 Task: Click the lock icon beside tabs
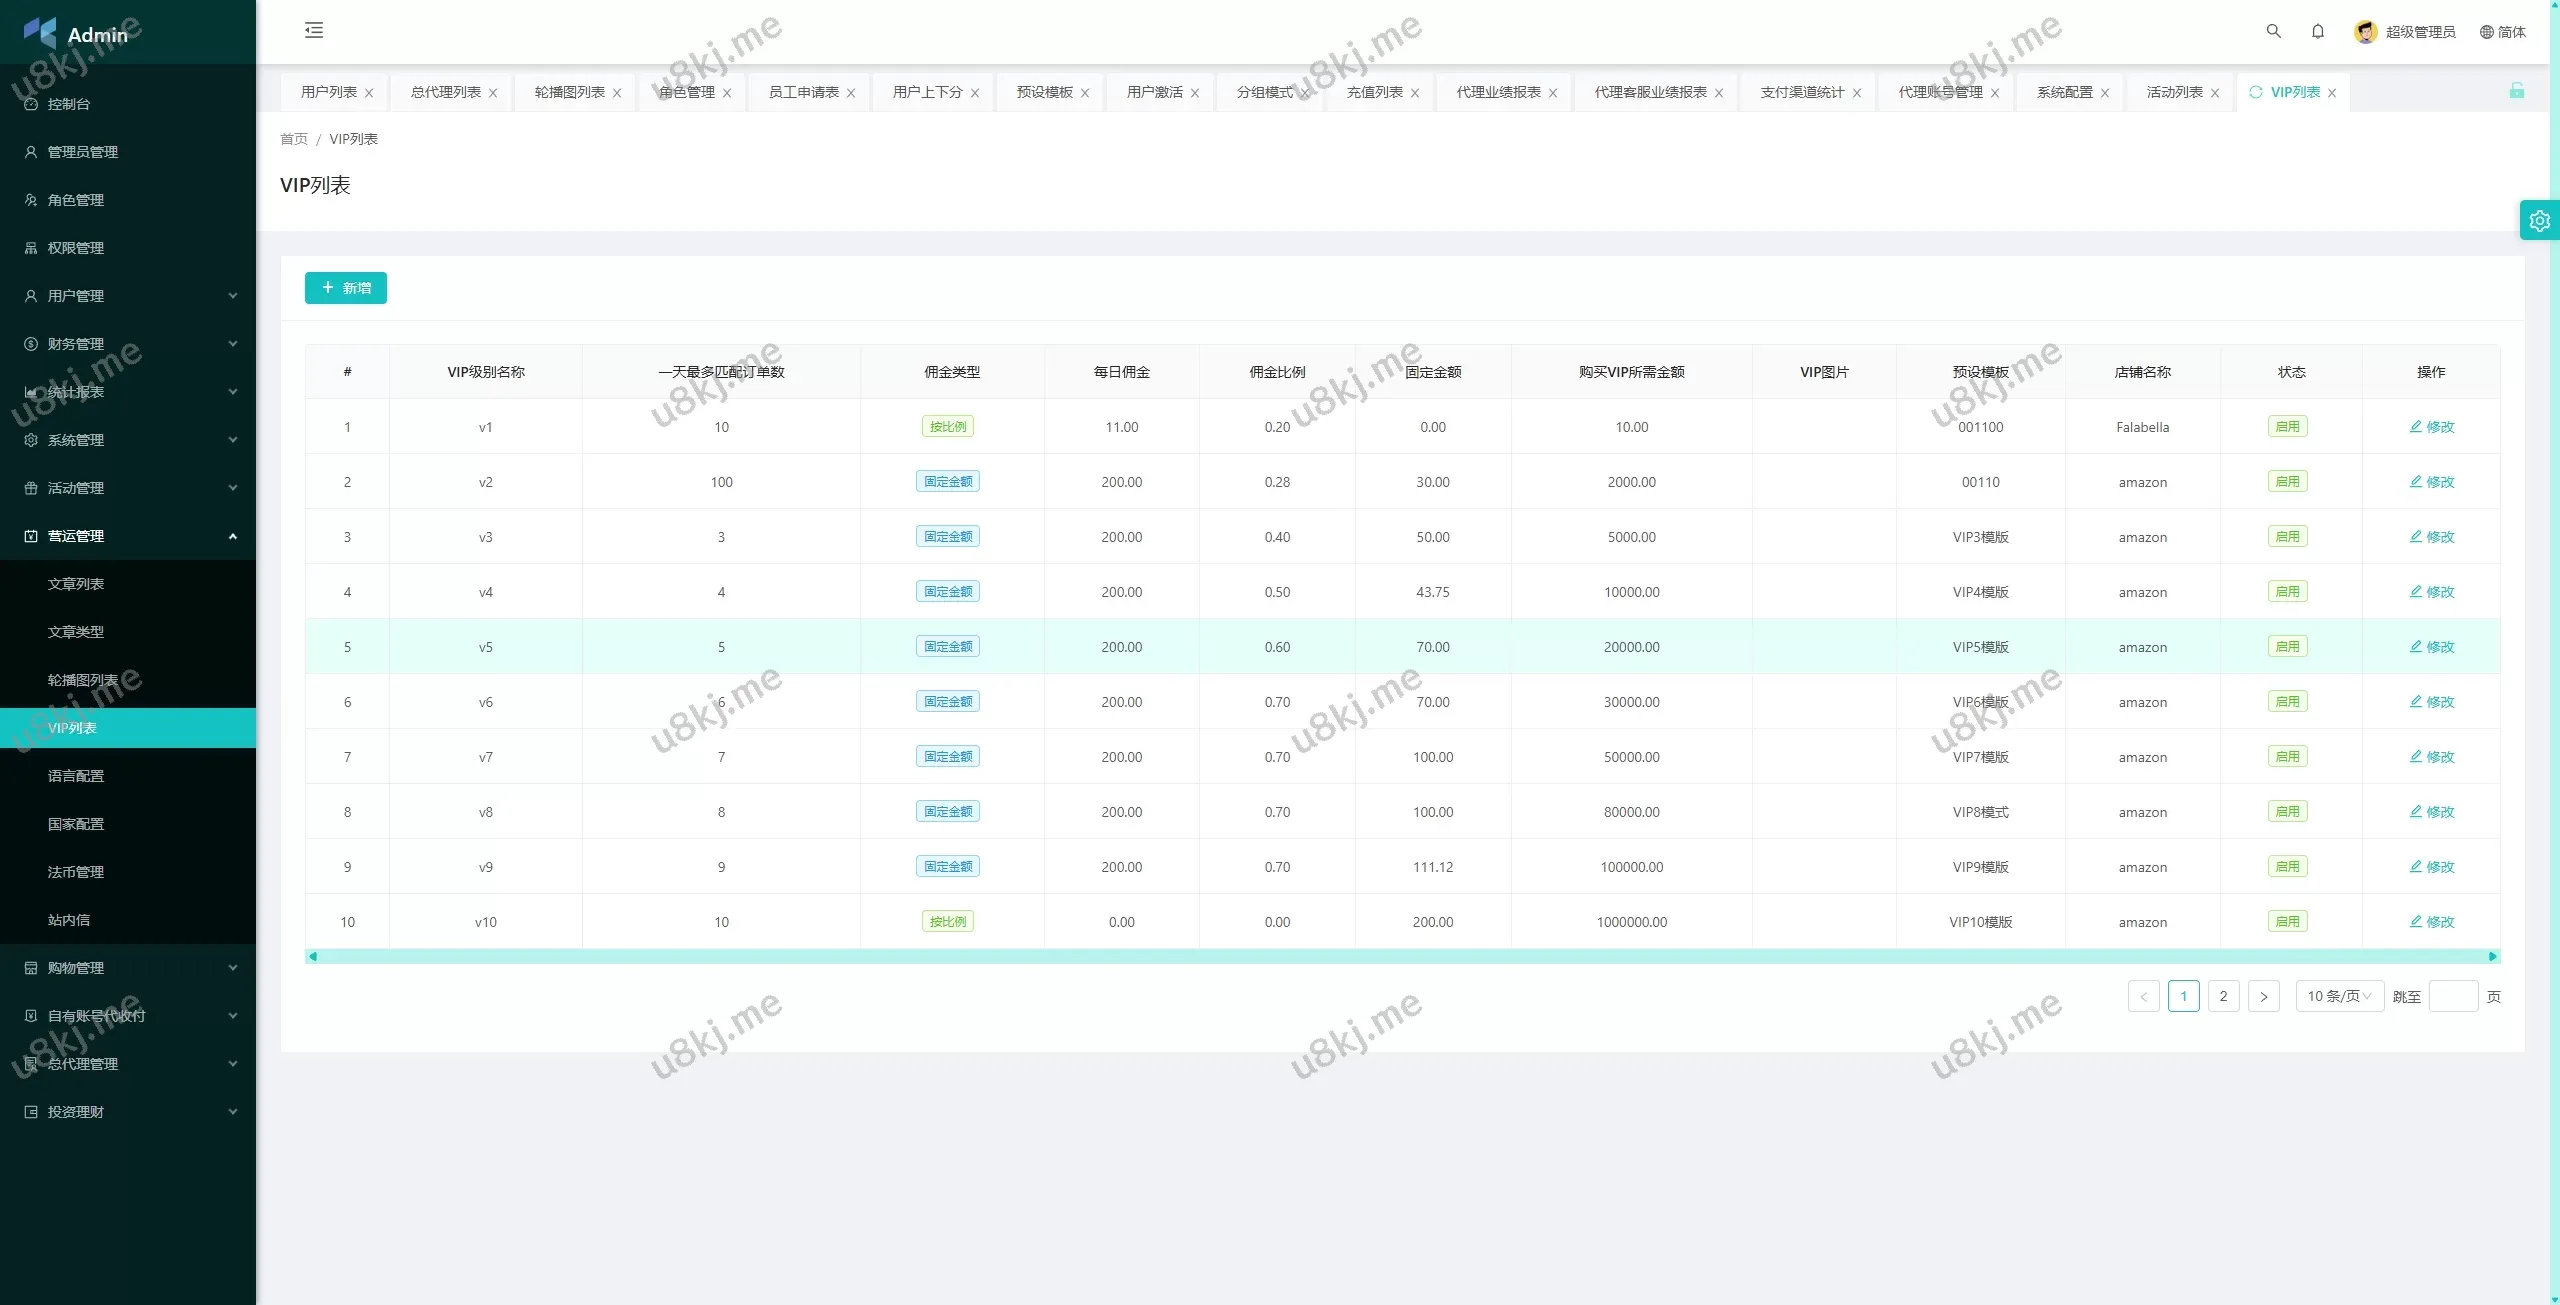[2516, 91]
